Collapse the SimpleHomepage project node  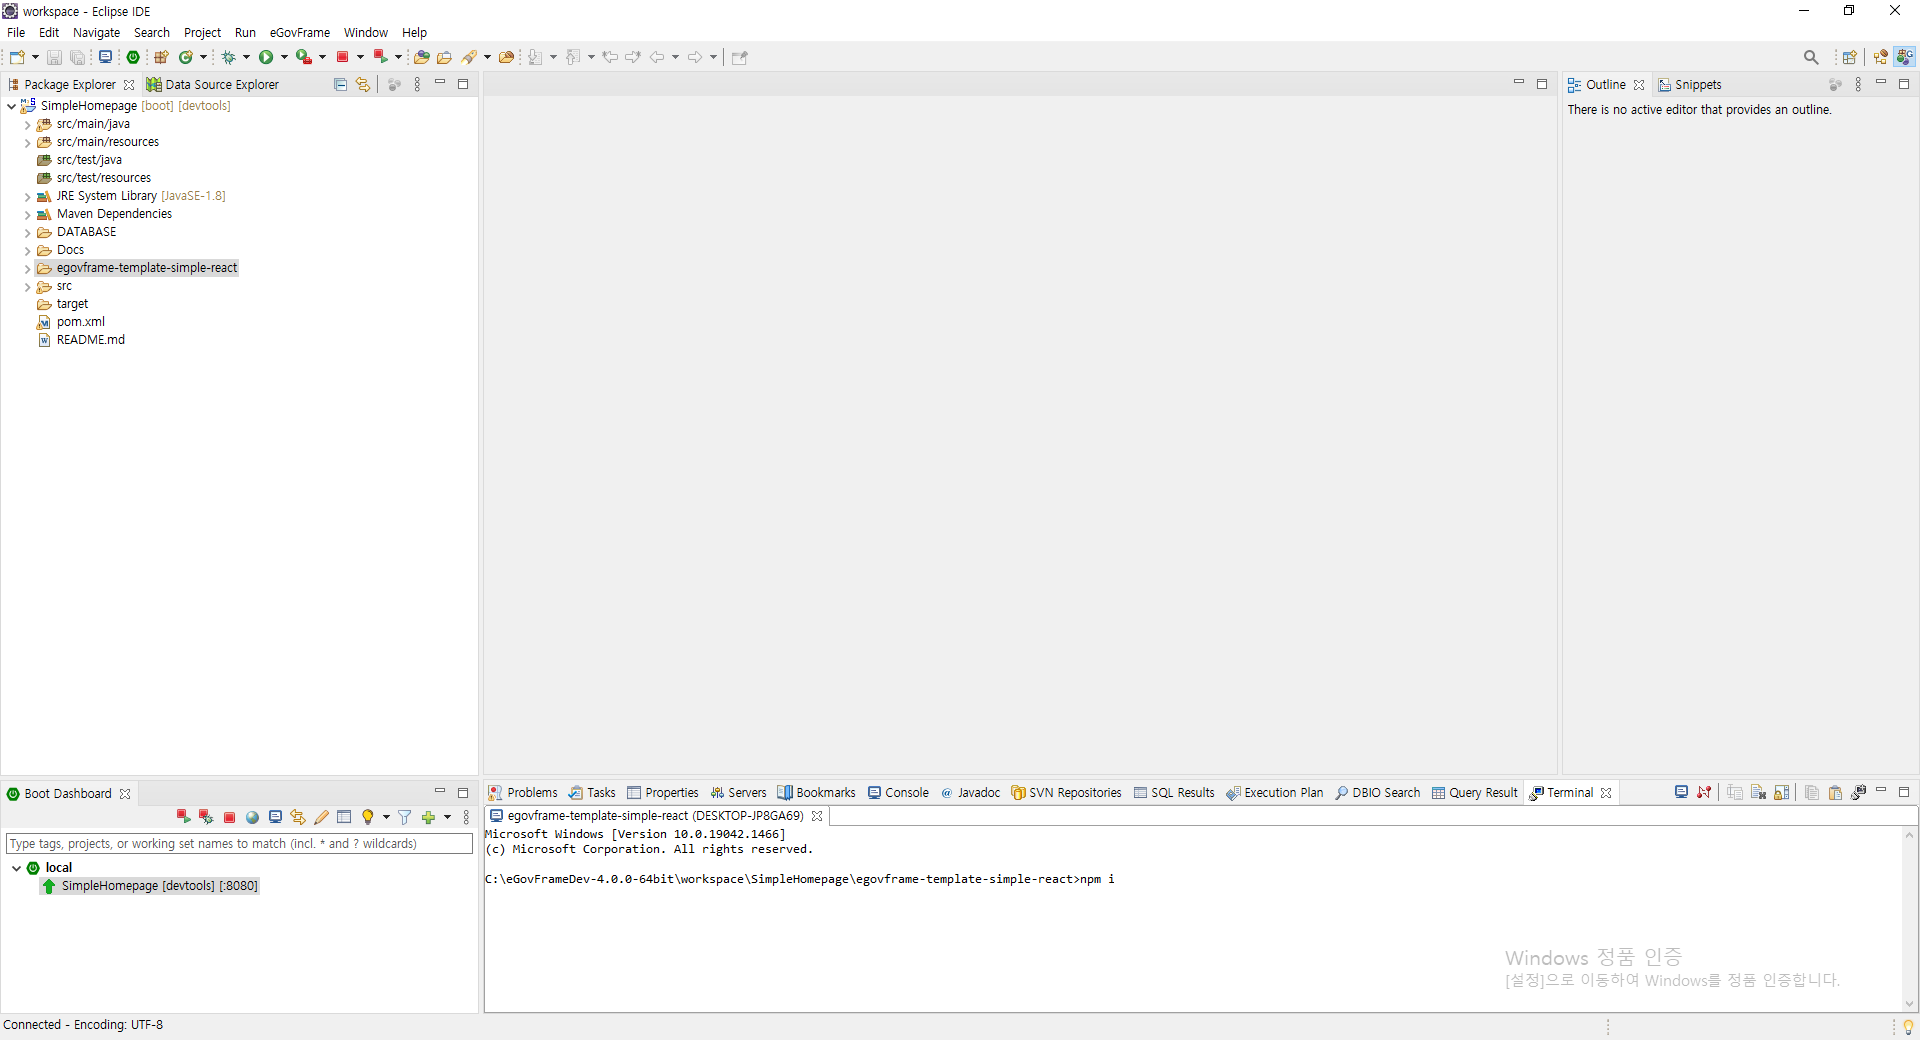(x=11, y=106)
